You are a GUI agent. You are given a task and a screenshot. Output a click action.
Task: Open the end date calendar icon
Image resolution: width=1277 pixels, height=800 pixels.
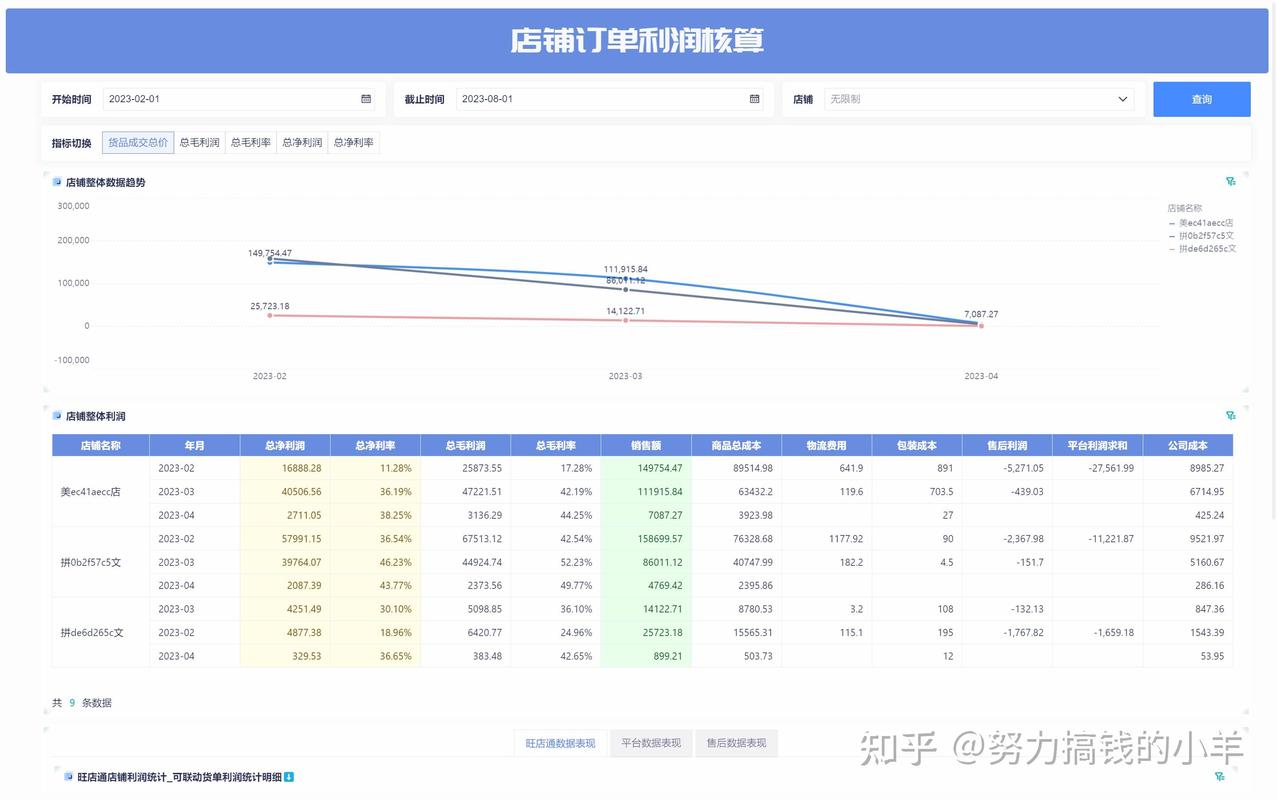coord(754,99)
